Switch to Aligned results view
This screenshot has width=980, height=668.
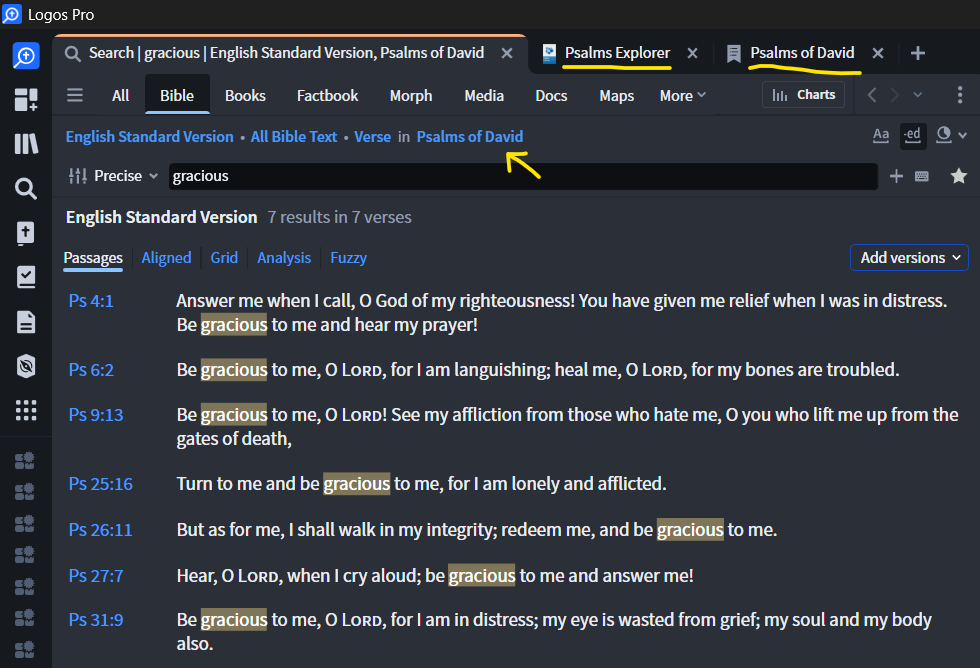click(166, 258)
